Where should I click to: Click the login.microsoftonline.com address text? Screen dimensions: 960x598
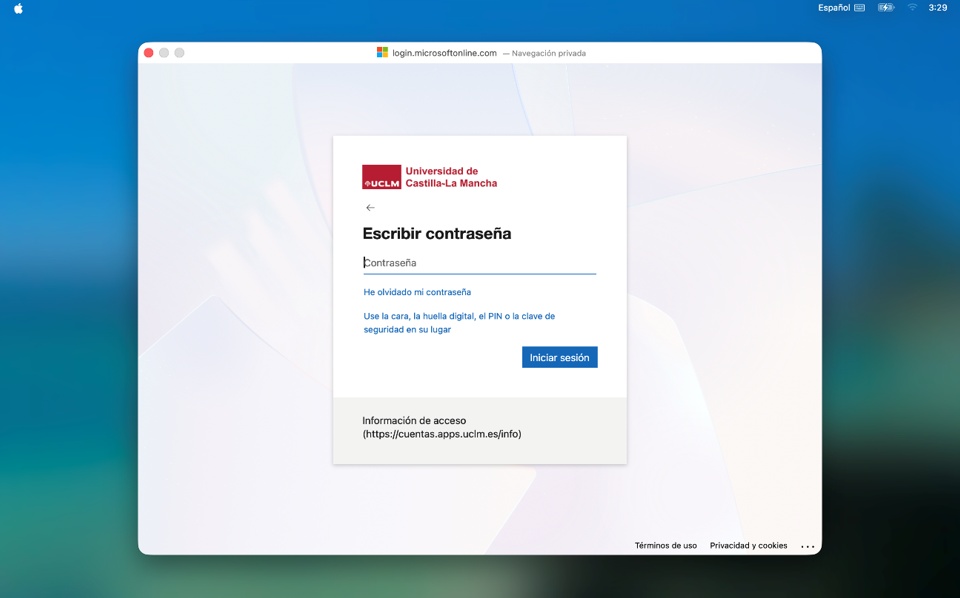[x=444, y=53]
